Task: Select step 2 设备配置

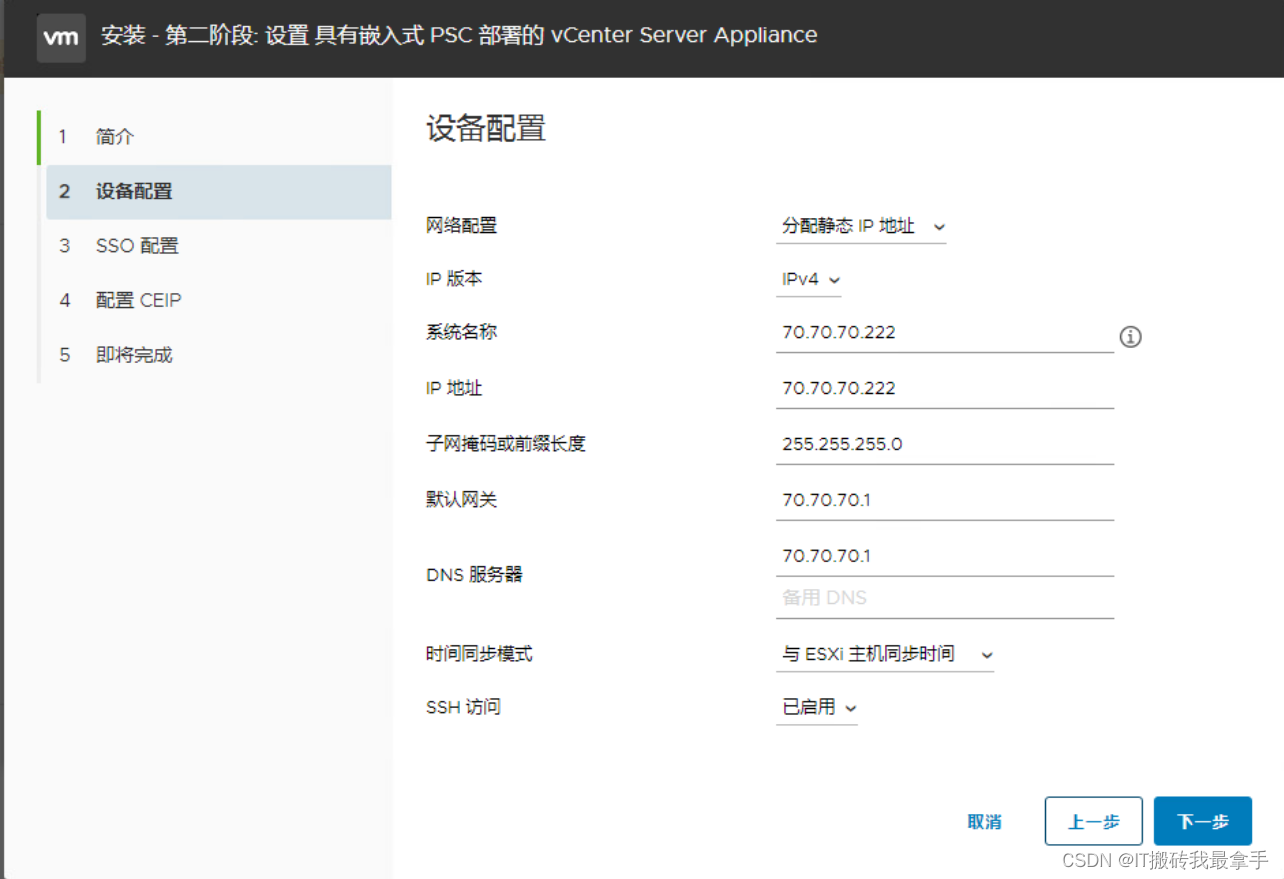Action: (218, 192)
